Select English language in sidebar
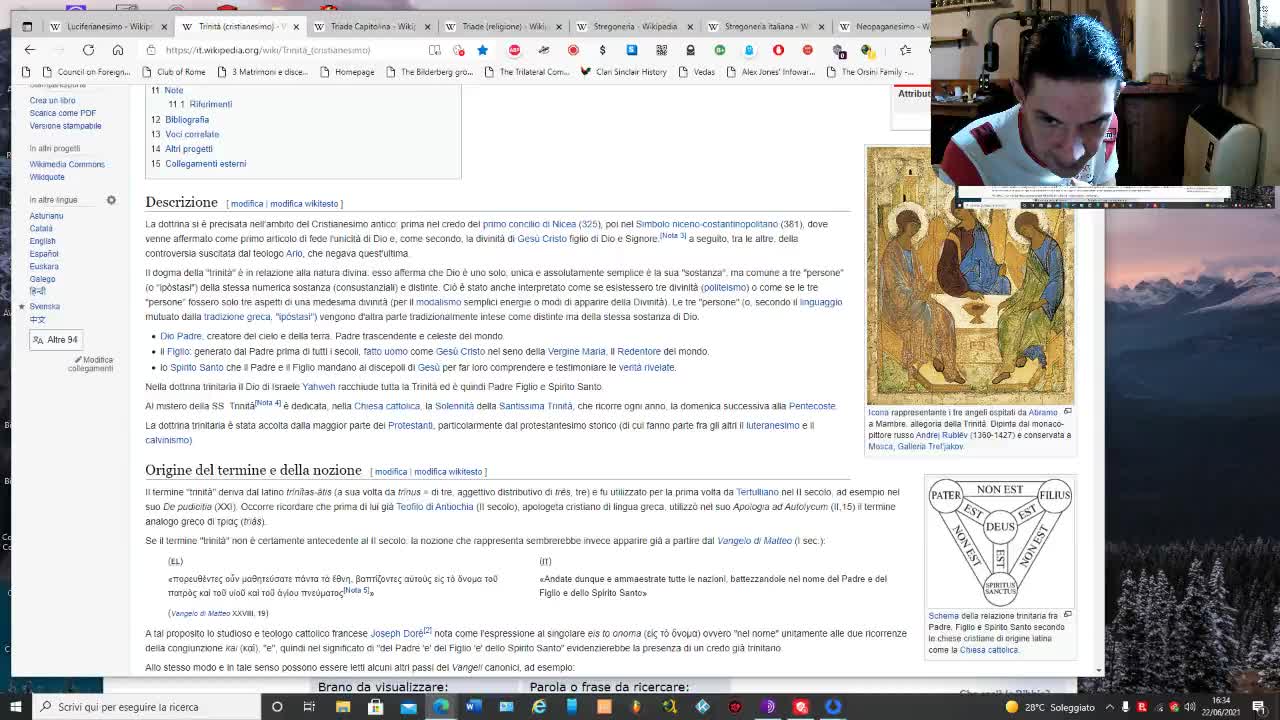The height and width of the screenshot is (720, 1280). 42,241
